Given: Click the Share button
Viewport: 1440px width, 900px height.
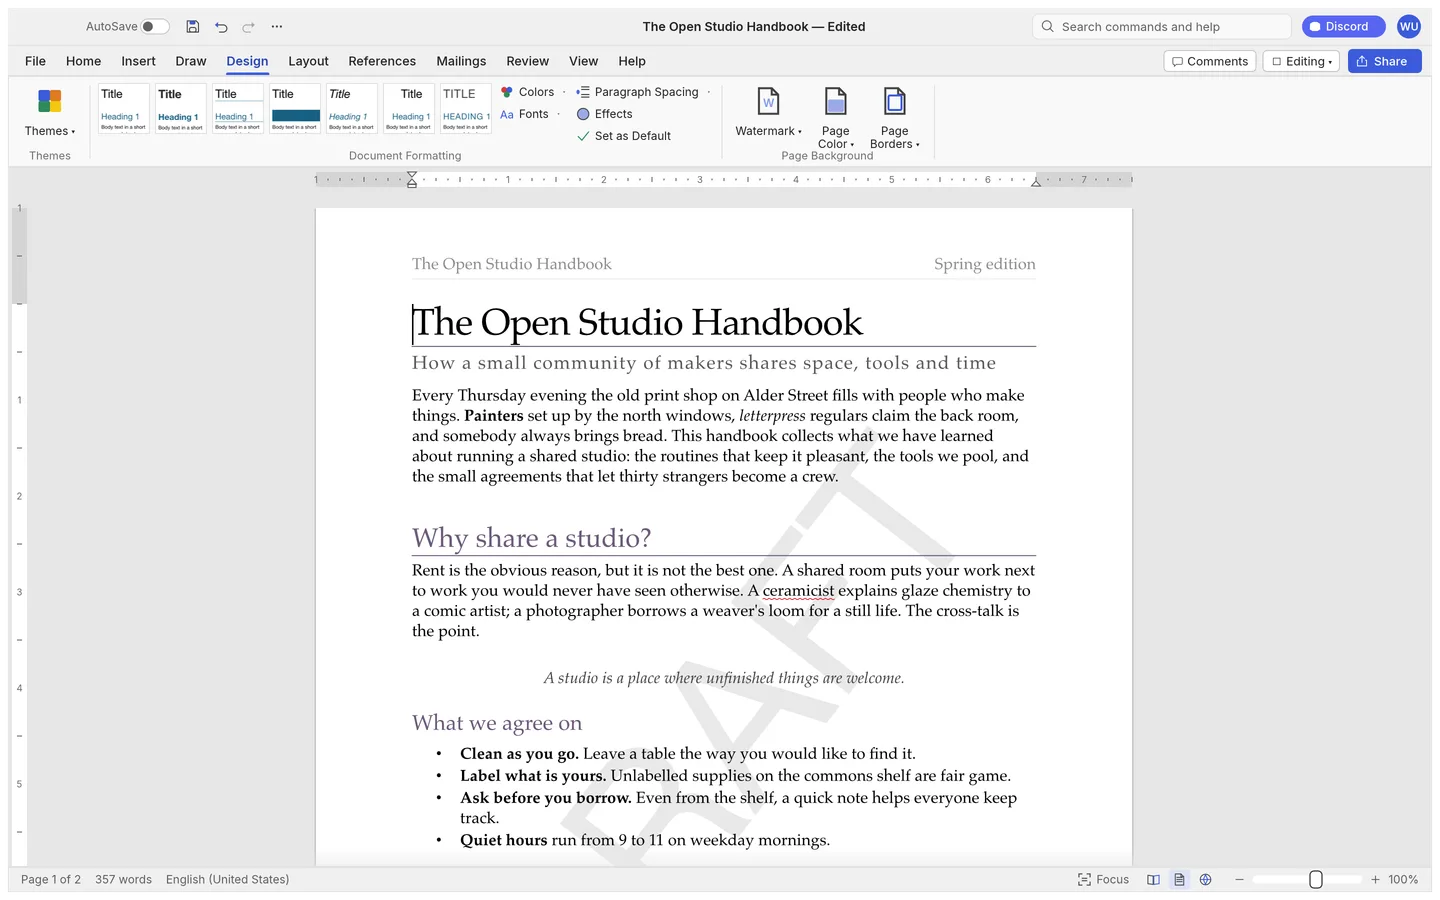Looking at the screenshot, I should 1384,61.
